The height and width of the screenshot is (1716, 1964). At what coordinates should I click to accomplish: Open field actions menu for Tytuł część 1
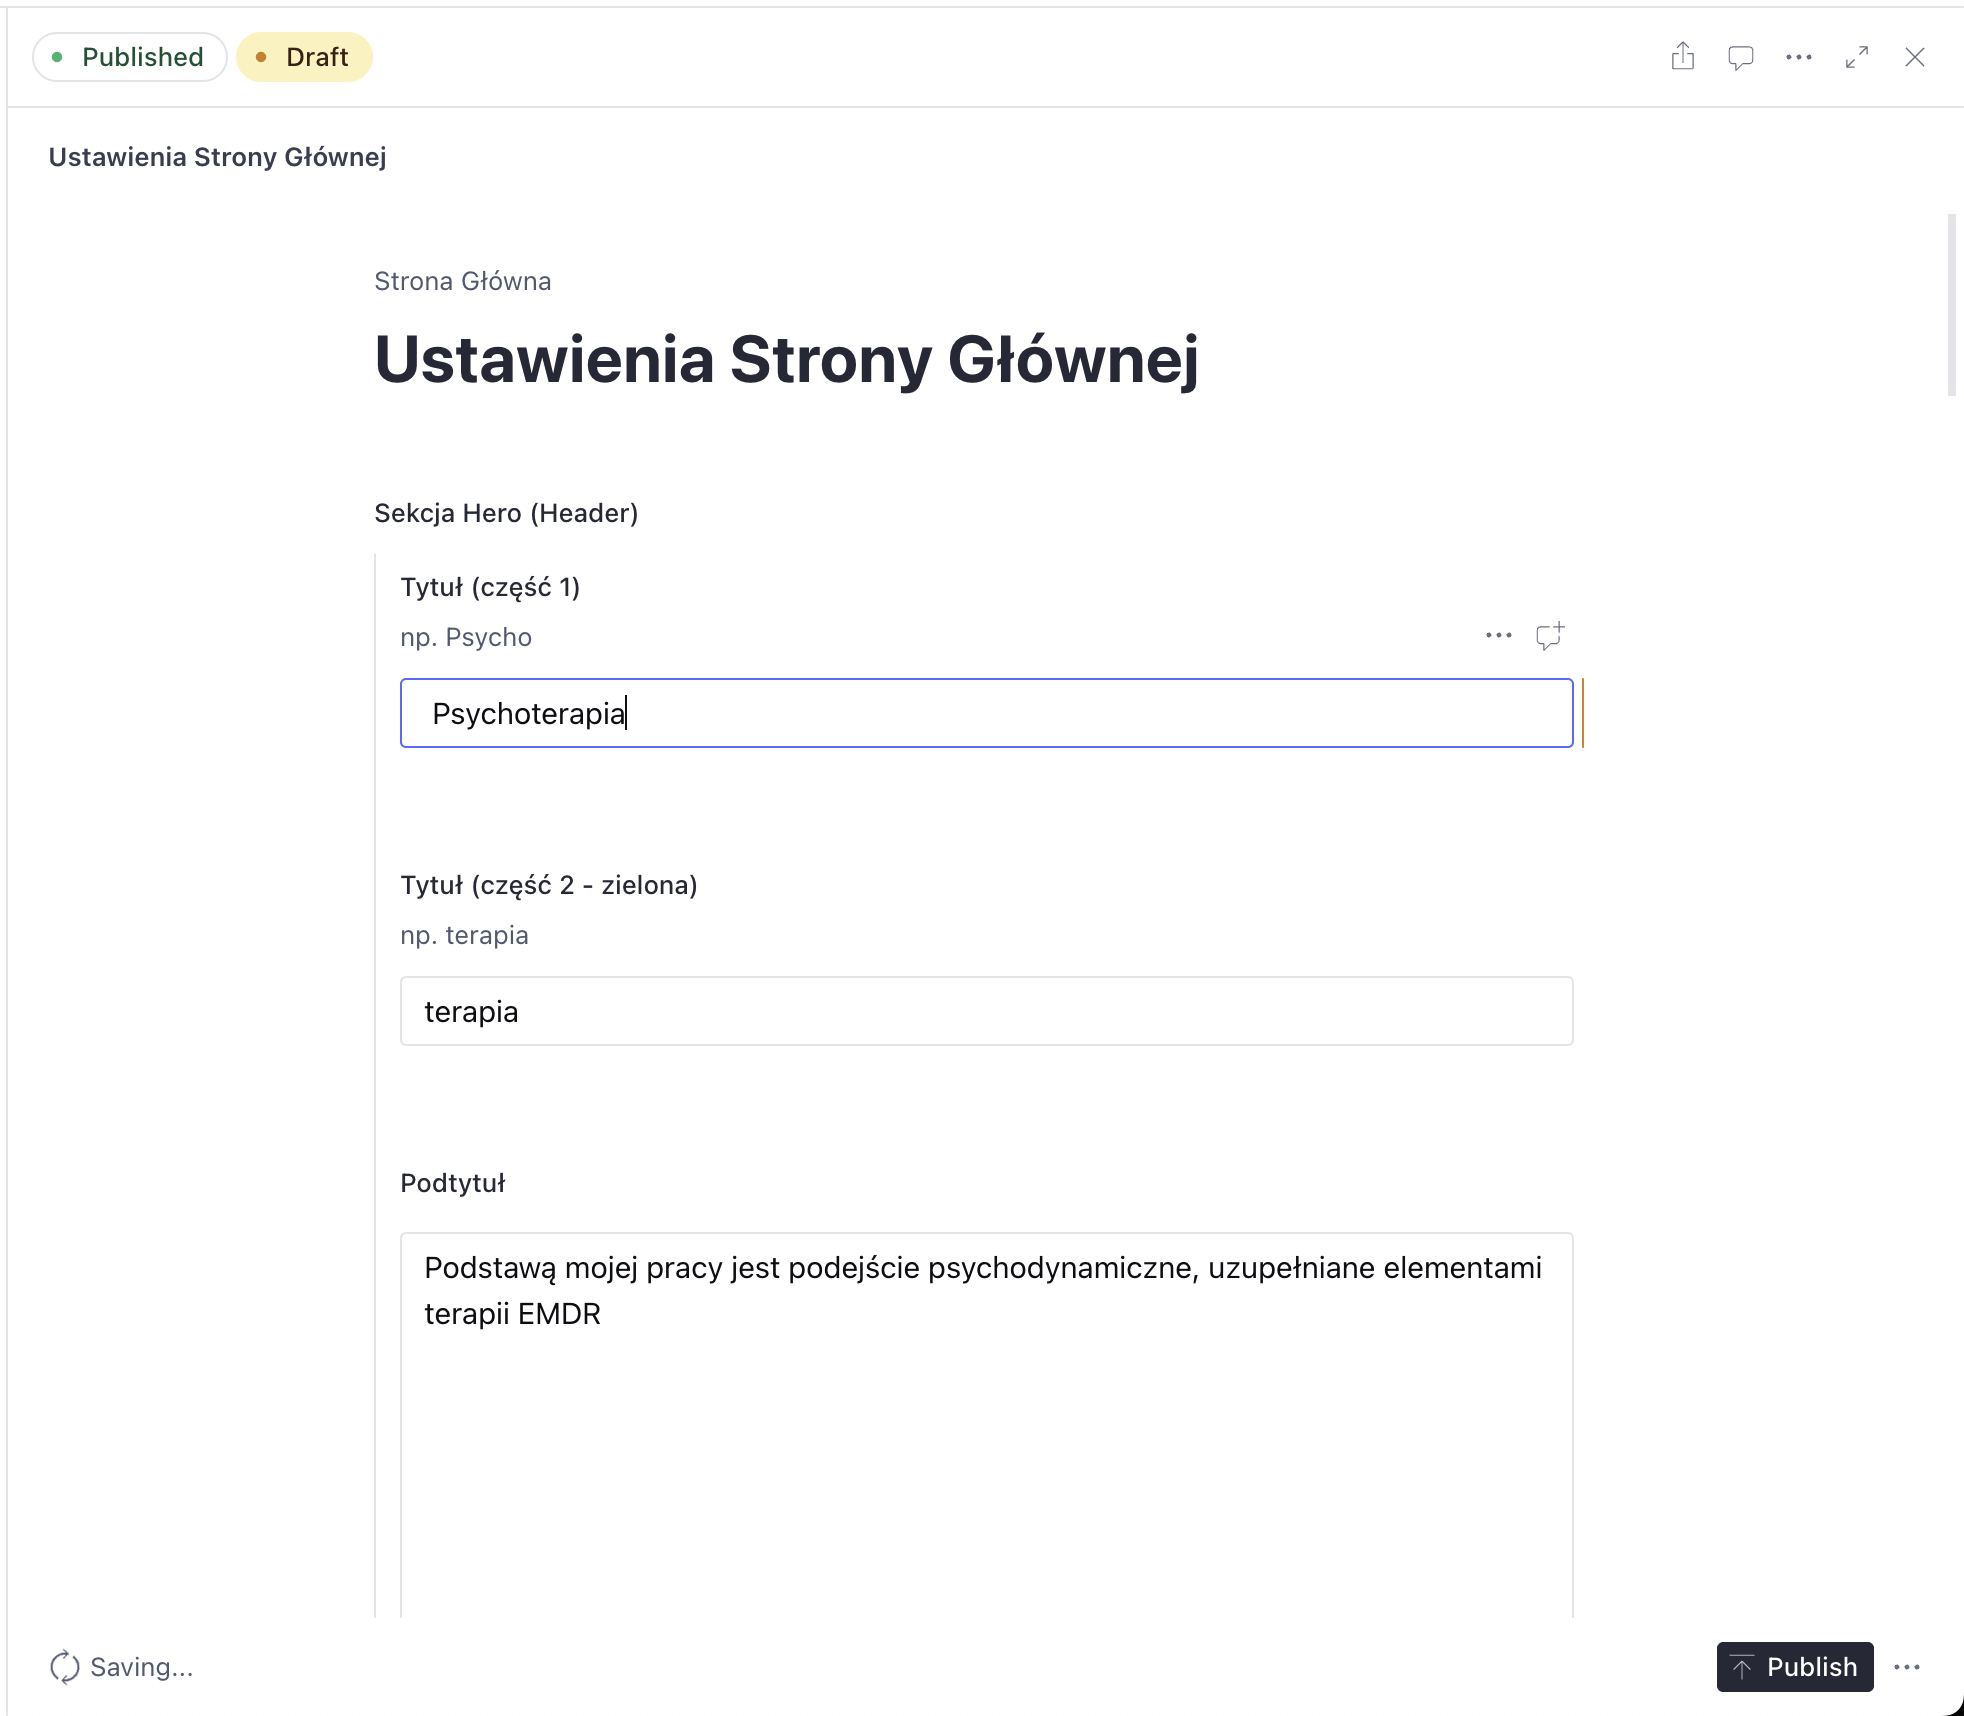pyautogui.click(x=1499, y=636)
